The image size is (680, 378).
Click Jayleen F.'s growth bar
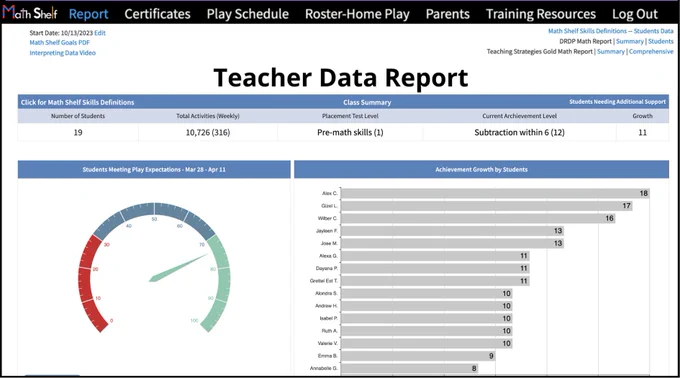click(452, 231)
